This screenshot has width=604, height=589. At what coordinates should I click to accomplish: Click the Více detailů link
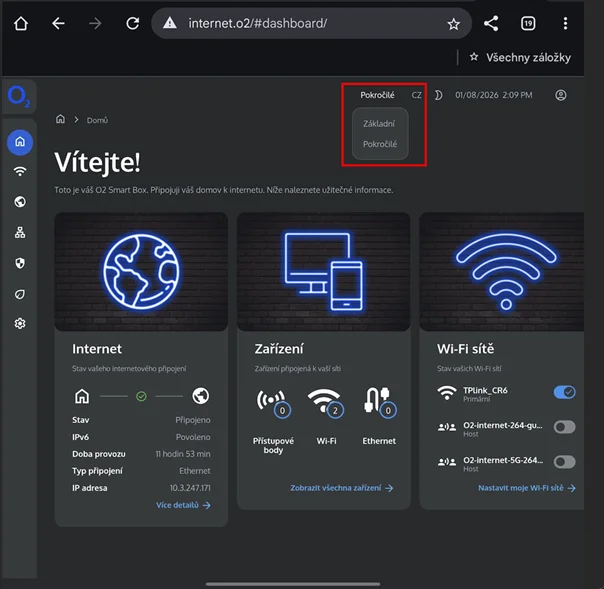pyautogui.click(x=183, y=505)
